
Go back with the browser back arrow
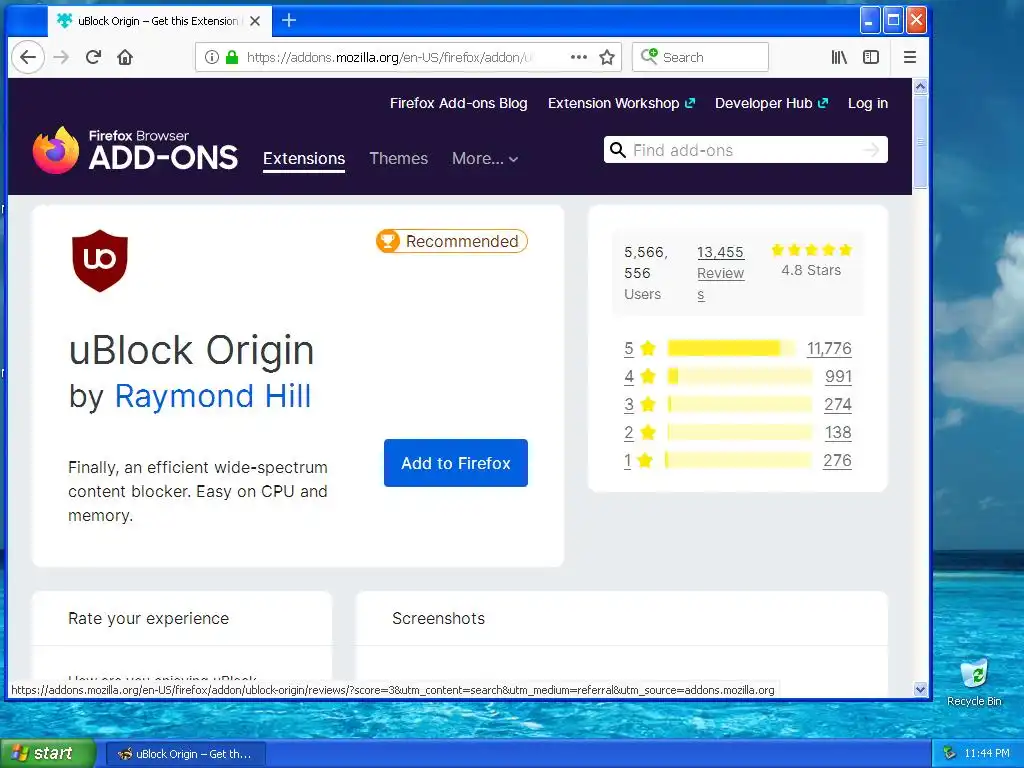pos(27,57)
